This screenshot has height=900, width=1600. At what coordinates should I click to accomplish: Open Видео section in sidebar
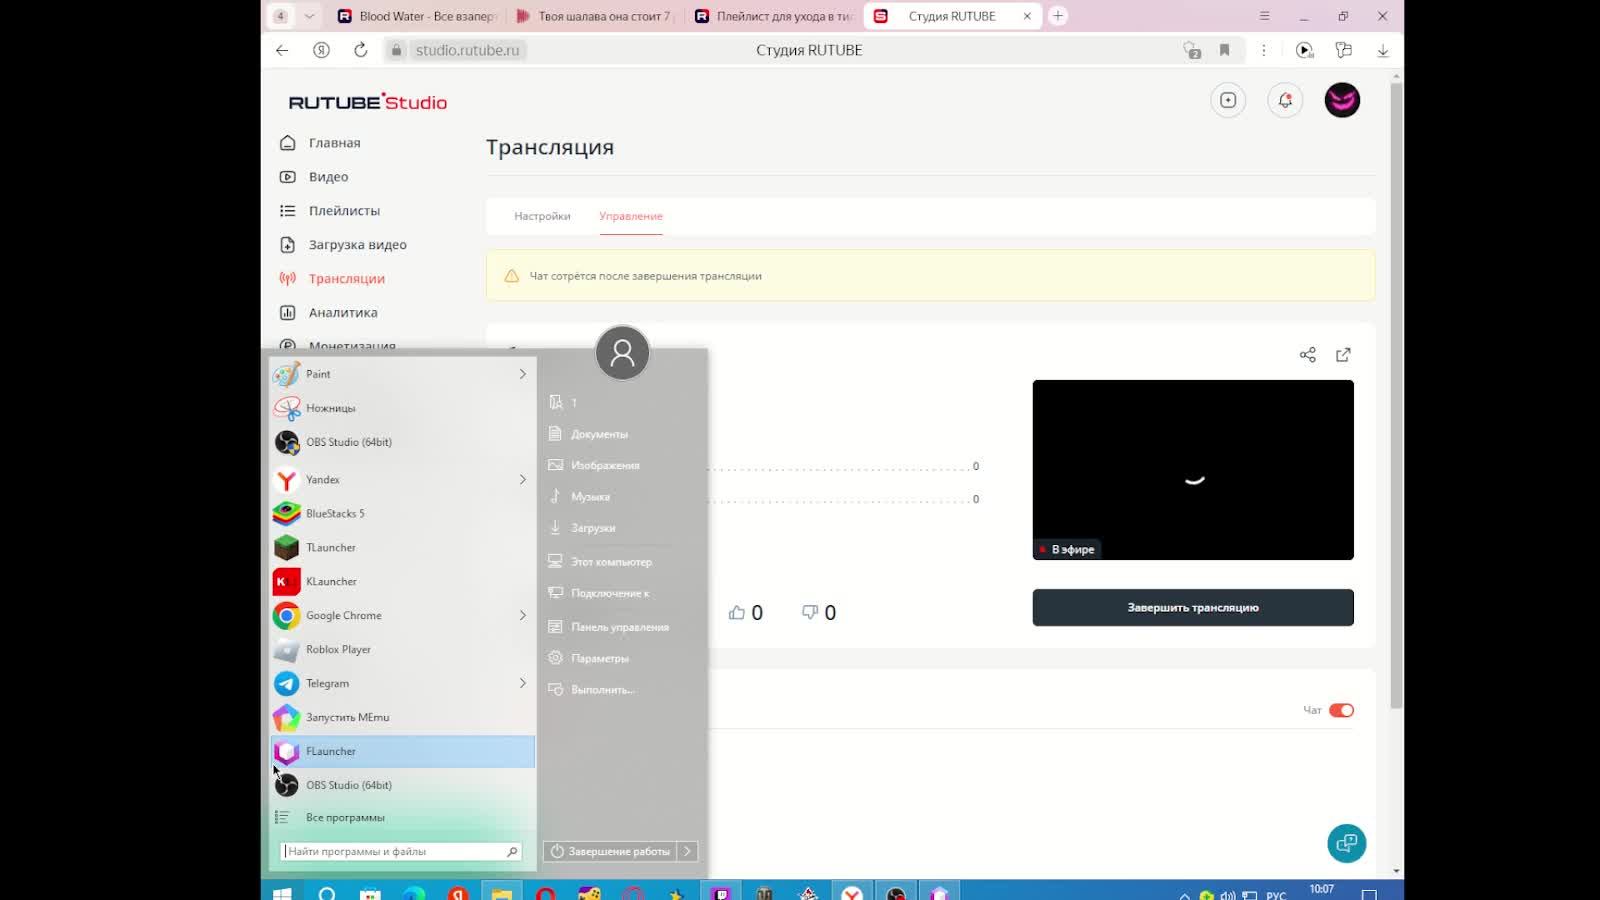[x=328, y=177]
